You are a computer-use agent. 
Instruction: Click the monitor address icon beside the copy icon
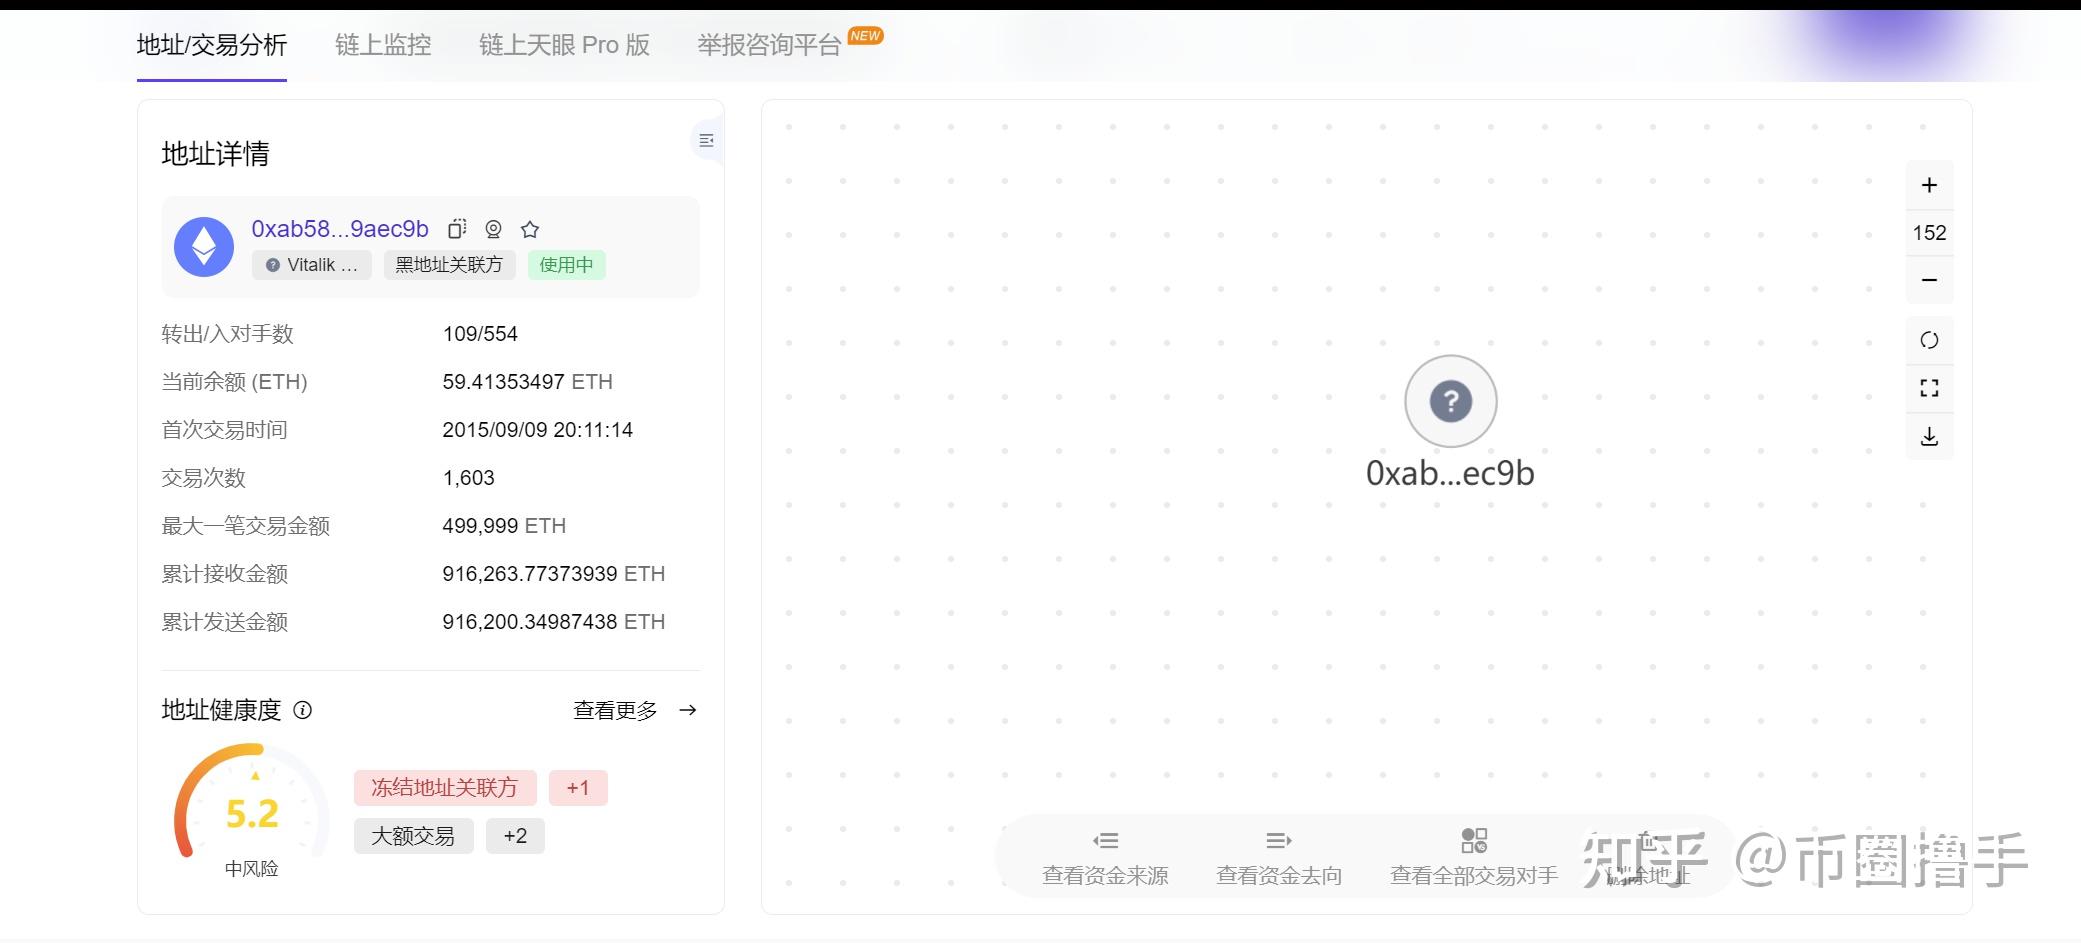pyautogui.click(x=493, y=229)
